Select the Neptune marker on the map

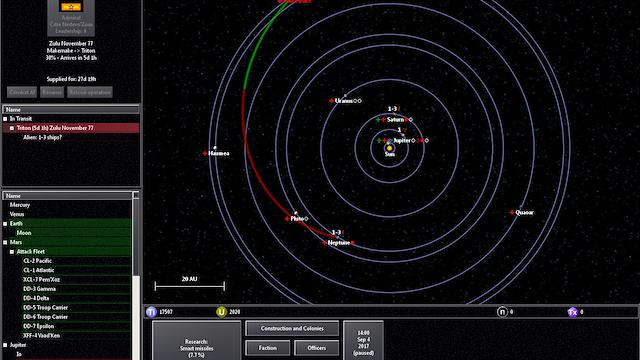click(x=339, y=243)
